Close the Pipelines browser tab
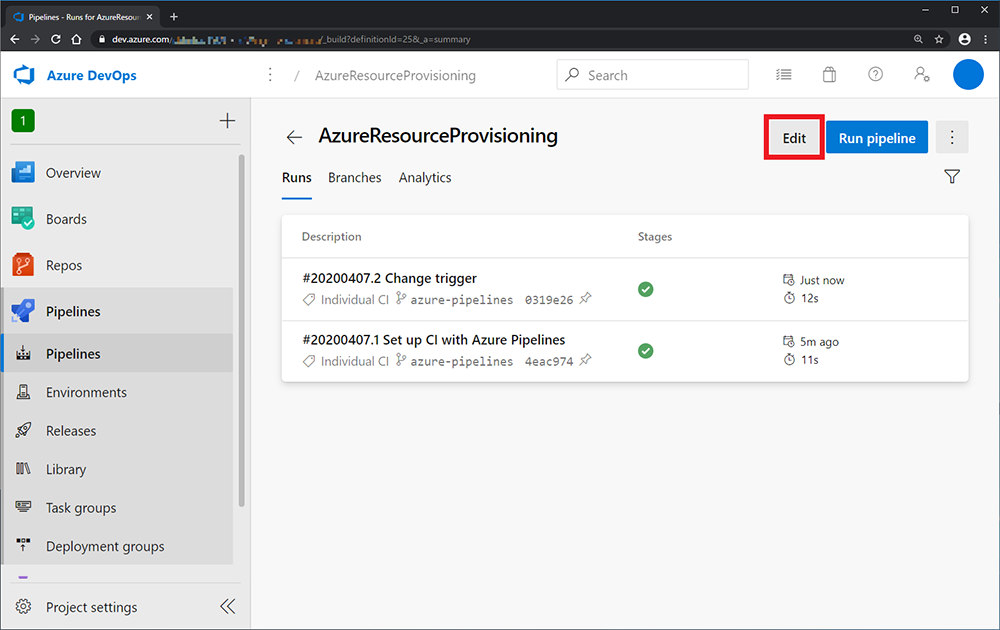 tap(149, 17)
